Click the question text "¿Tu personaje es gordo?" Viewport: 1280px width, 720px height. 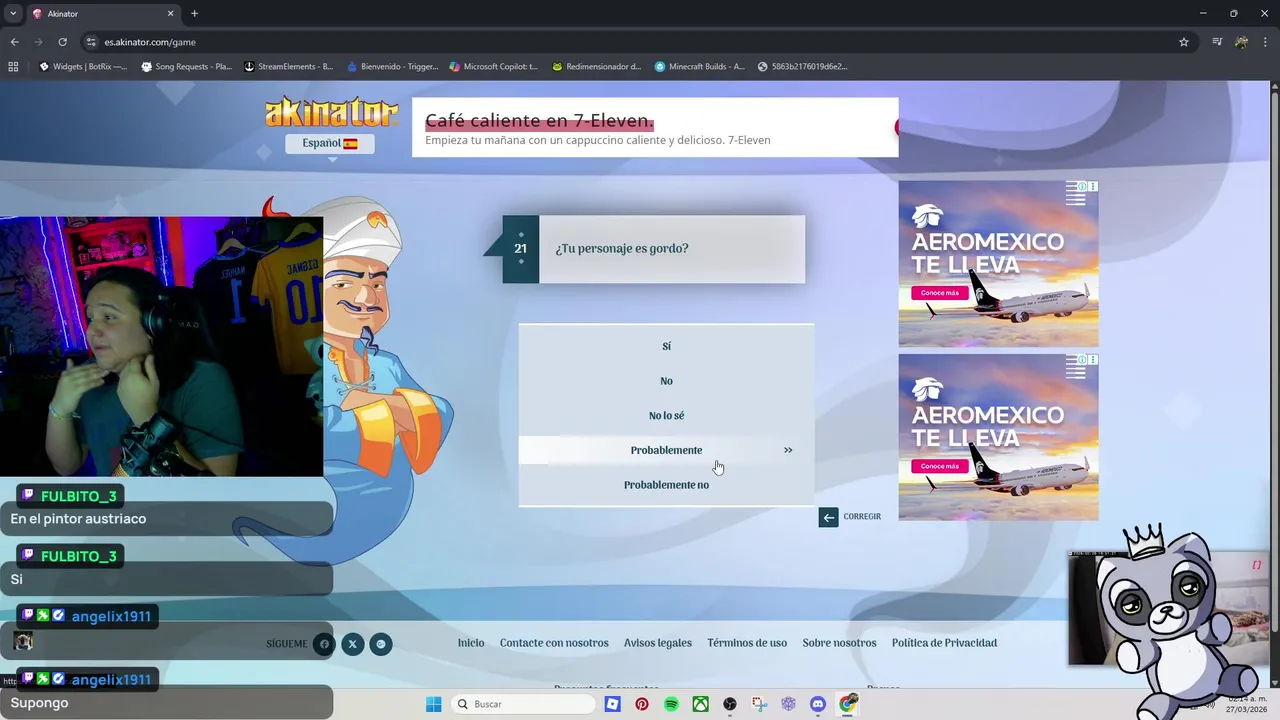(622, 249)
